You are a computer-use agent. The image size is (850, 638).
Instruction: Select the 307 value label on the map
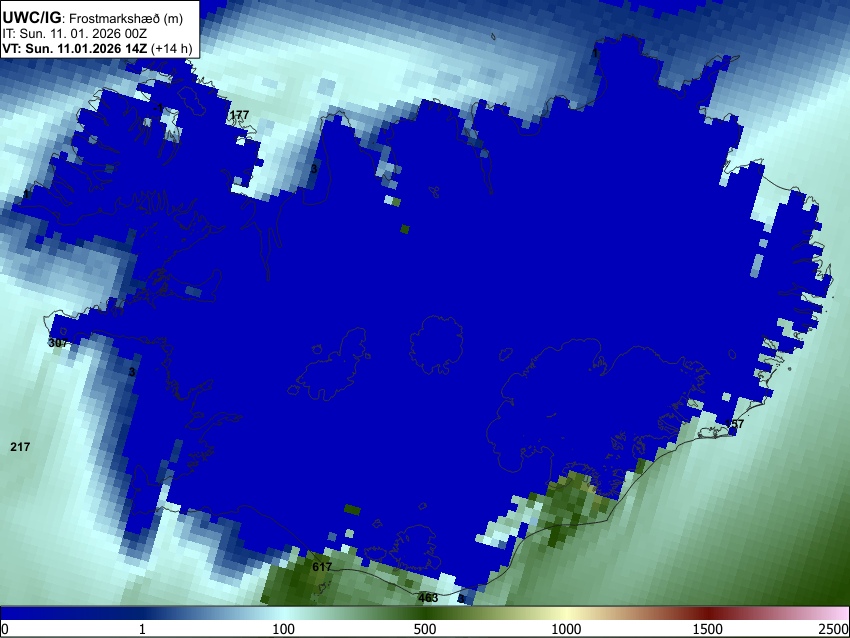pyautogui.click(x=57, y=343)
